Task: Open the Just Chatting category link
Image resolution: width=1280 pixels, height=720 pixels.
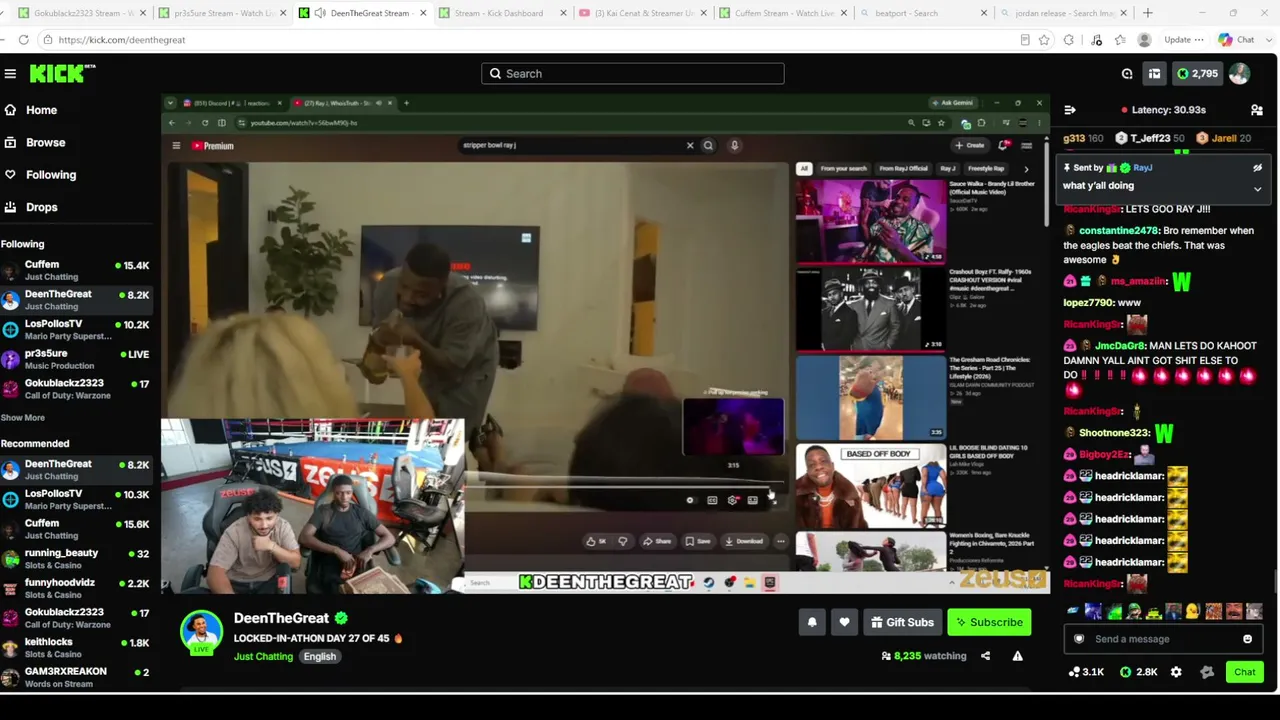Action: 263,656
